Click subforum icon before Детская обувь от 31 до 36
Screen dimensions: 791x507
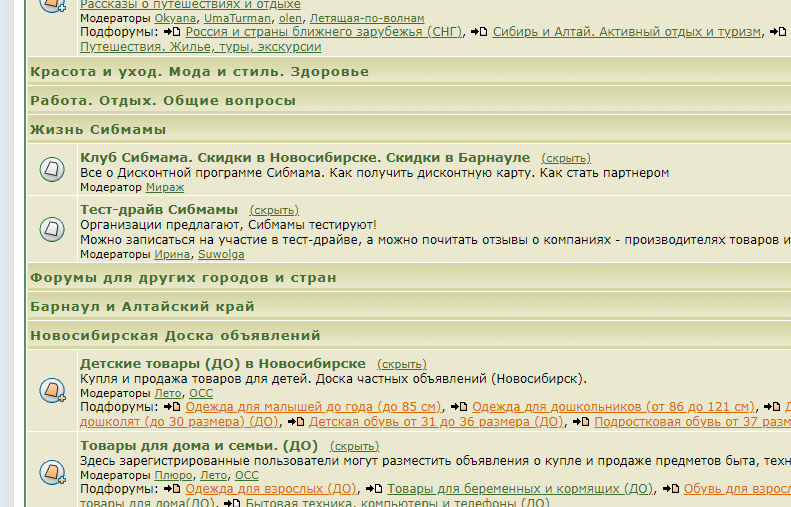coord(296,422)
